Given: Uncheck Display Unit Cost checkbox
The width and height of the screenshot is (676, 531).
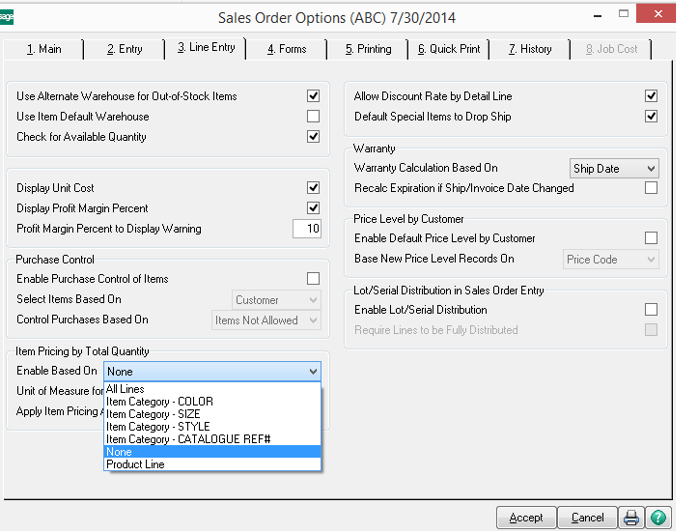Looking at the screenshot, I should tap(313, 188).
